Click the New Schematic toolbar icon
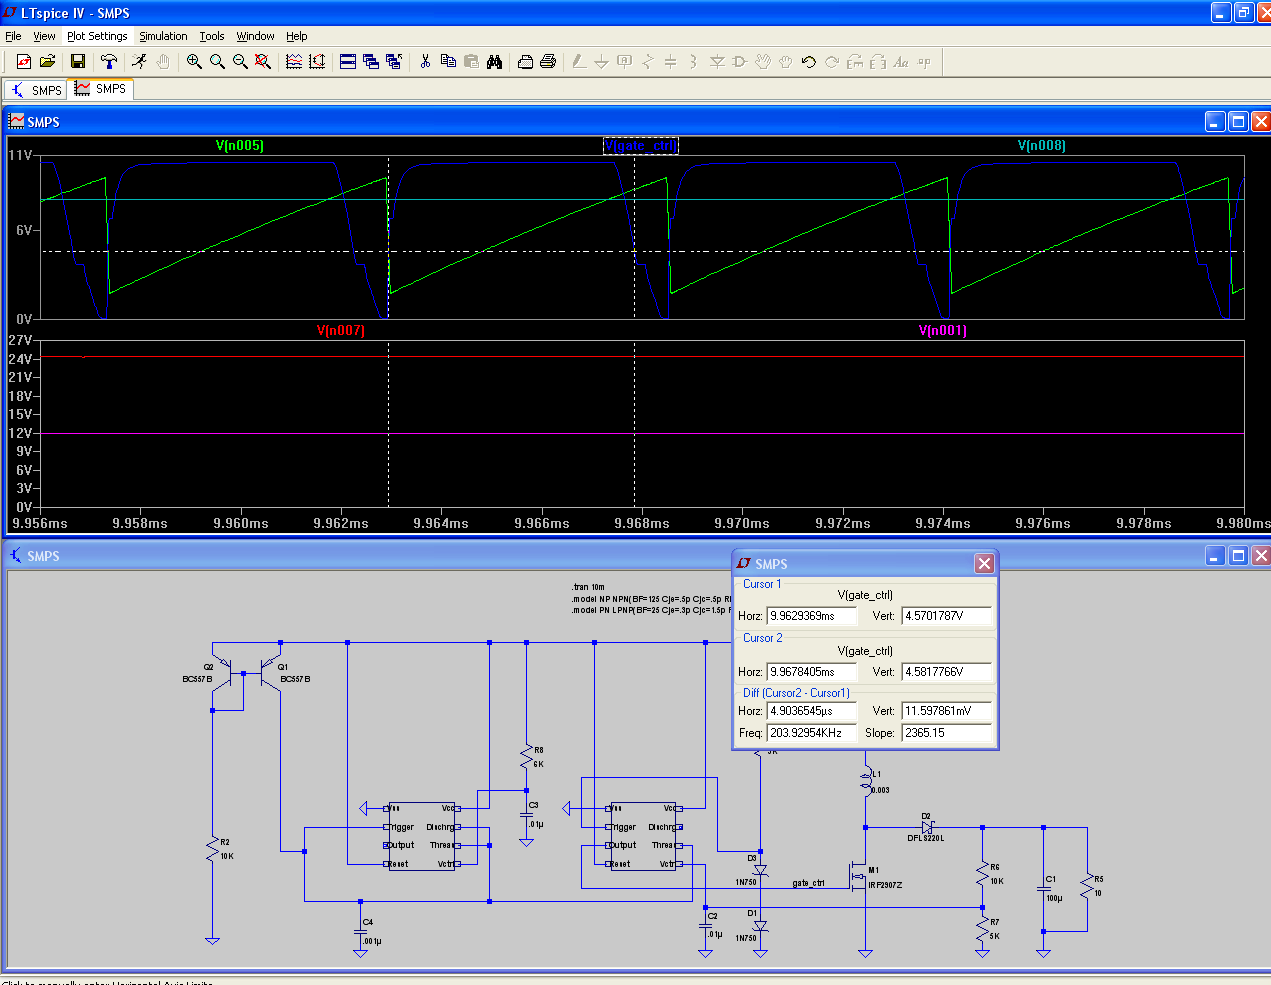Screen dimensions: 1271x985 24,62
